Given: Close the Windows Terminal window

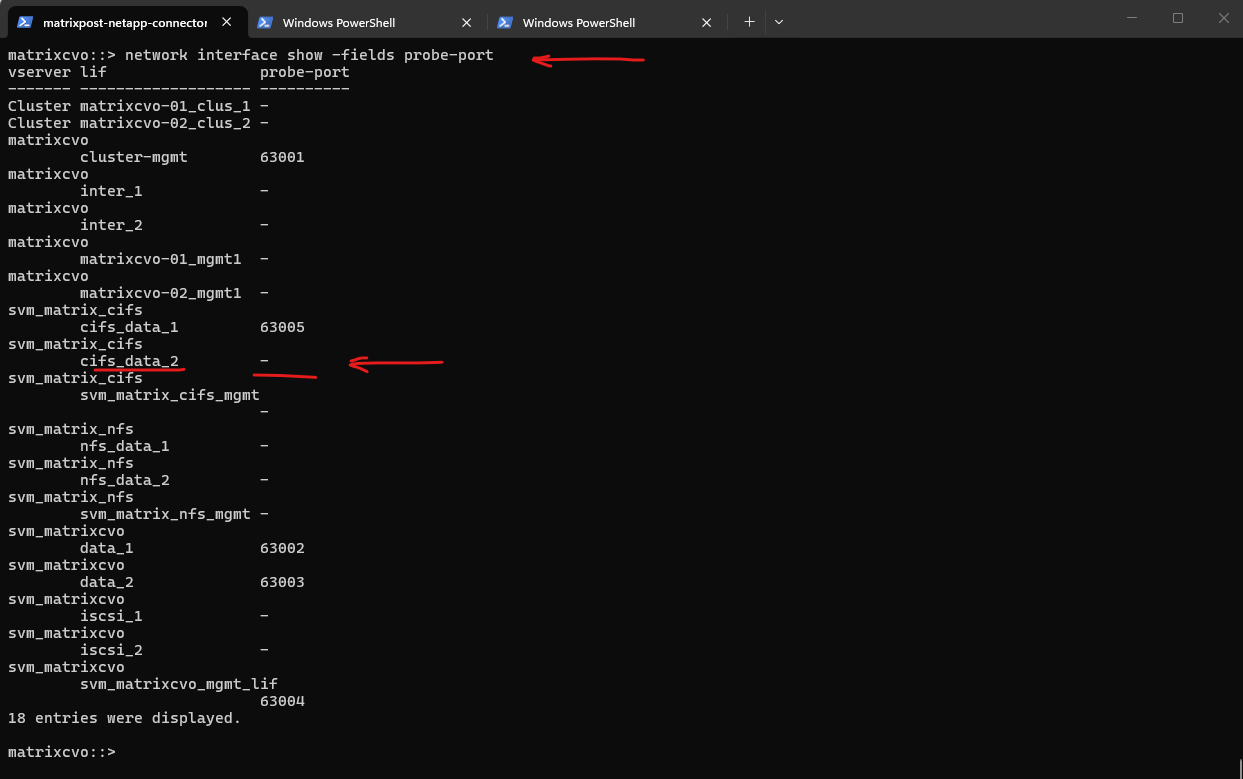Looking at the screenshot, I should tap(1222, 18).
